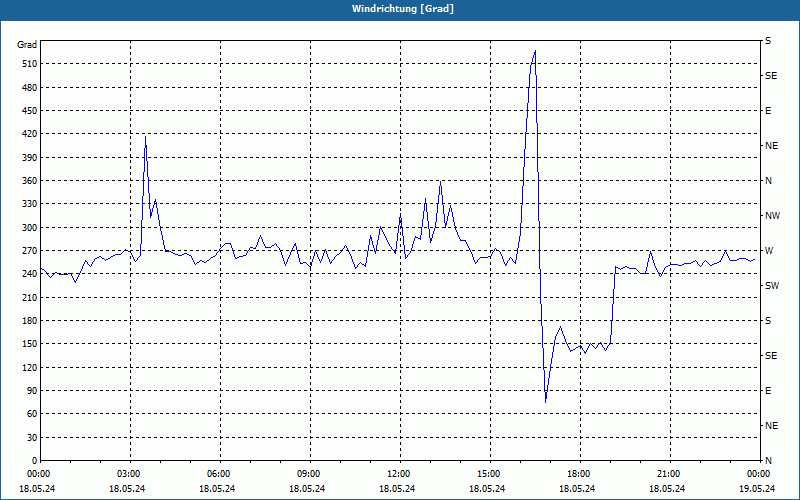Click the "06:00" time label

(x=220, y=474)
